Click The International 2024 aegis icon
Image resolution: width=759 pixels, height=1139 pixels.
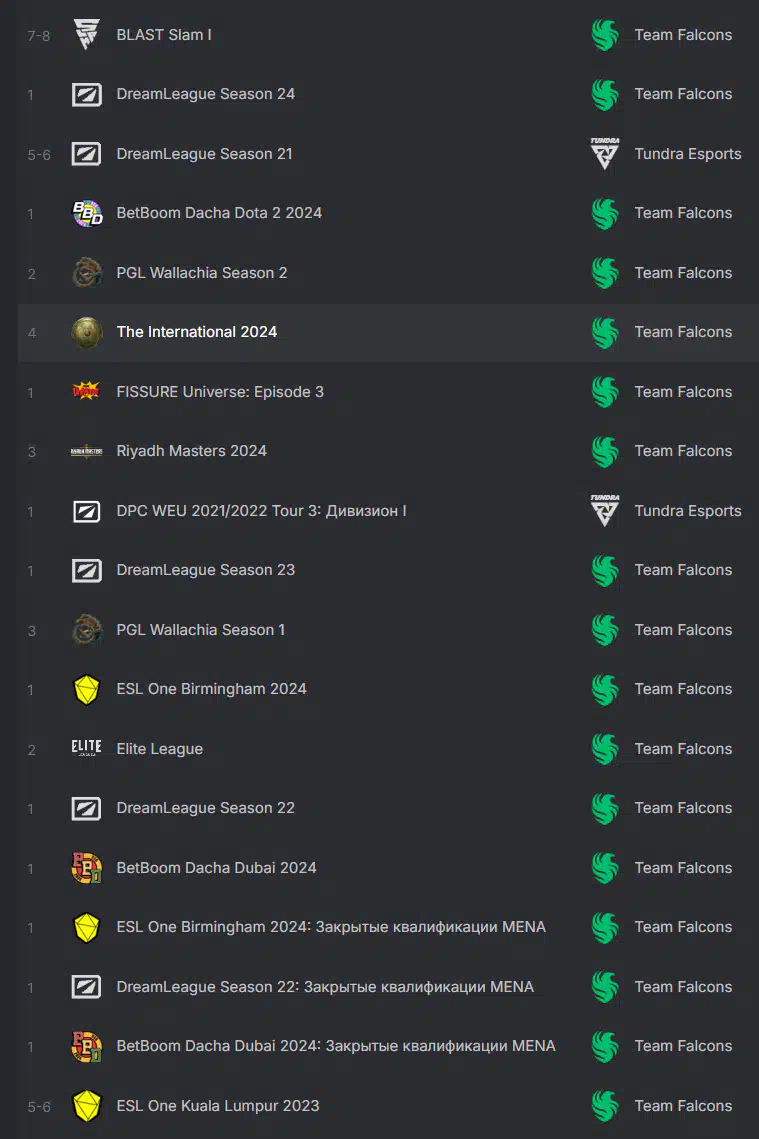86,333
